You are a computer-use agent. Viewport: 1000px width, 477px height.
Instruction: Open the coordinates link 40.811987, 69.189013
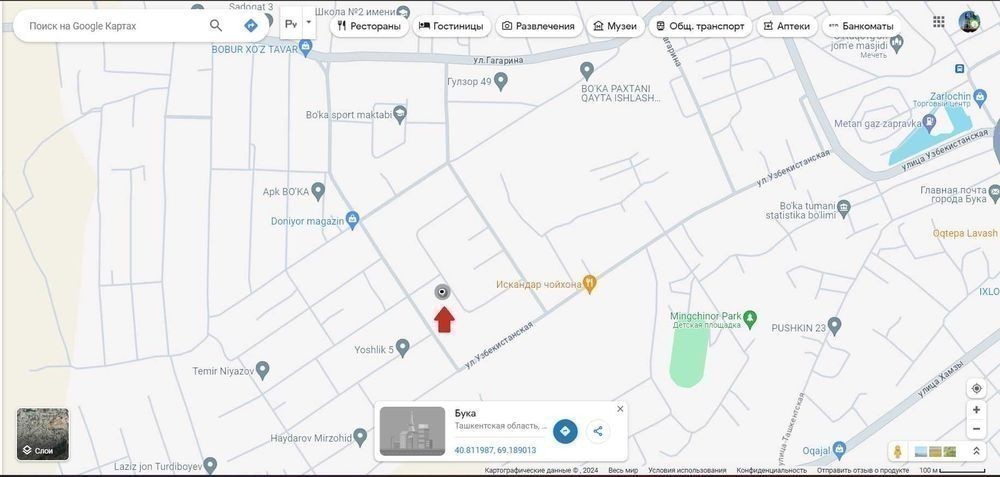point(495,450)
